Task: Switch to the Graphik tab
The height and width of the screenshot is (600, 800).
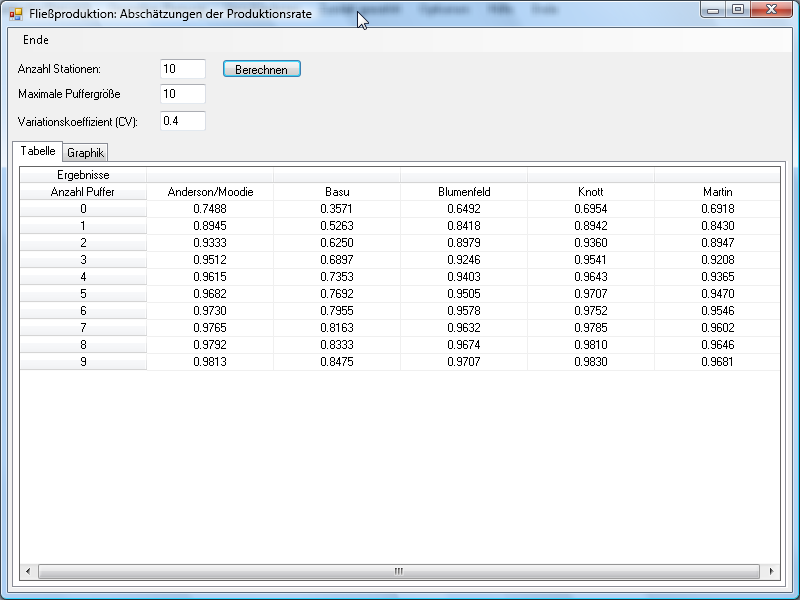Action: (x=86, y=153)
